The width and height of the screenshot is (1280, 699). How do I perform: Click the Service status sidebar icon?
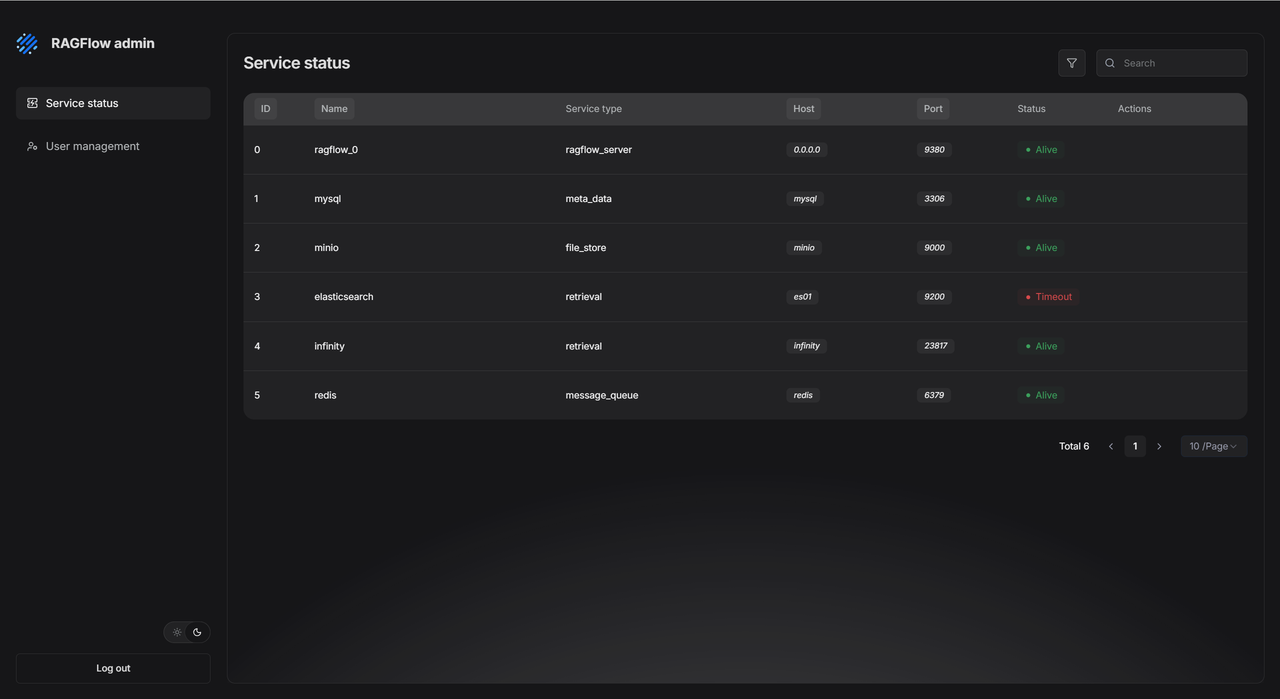32,103
